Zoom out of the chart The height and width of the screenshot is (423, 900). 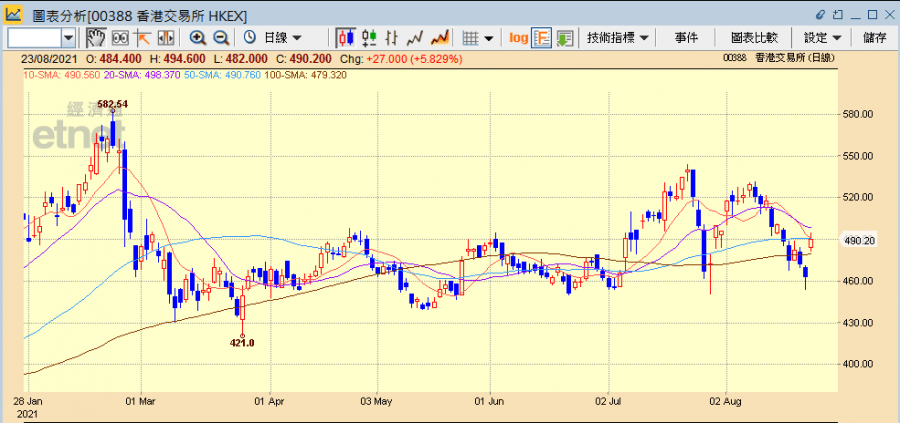[221, 37]
